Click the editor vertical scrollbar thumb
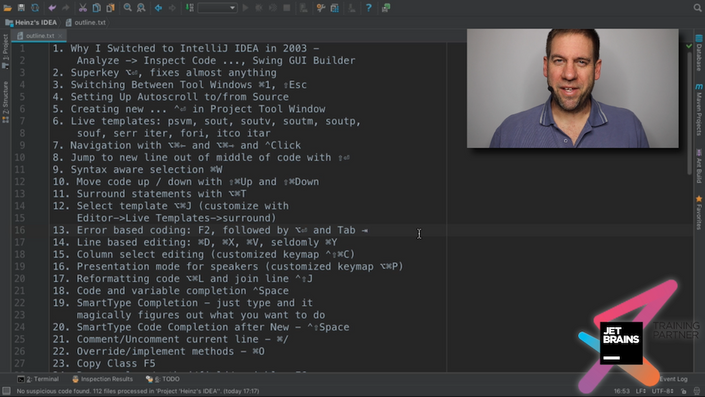Screen dimensions: 705x397 (689, 112)
